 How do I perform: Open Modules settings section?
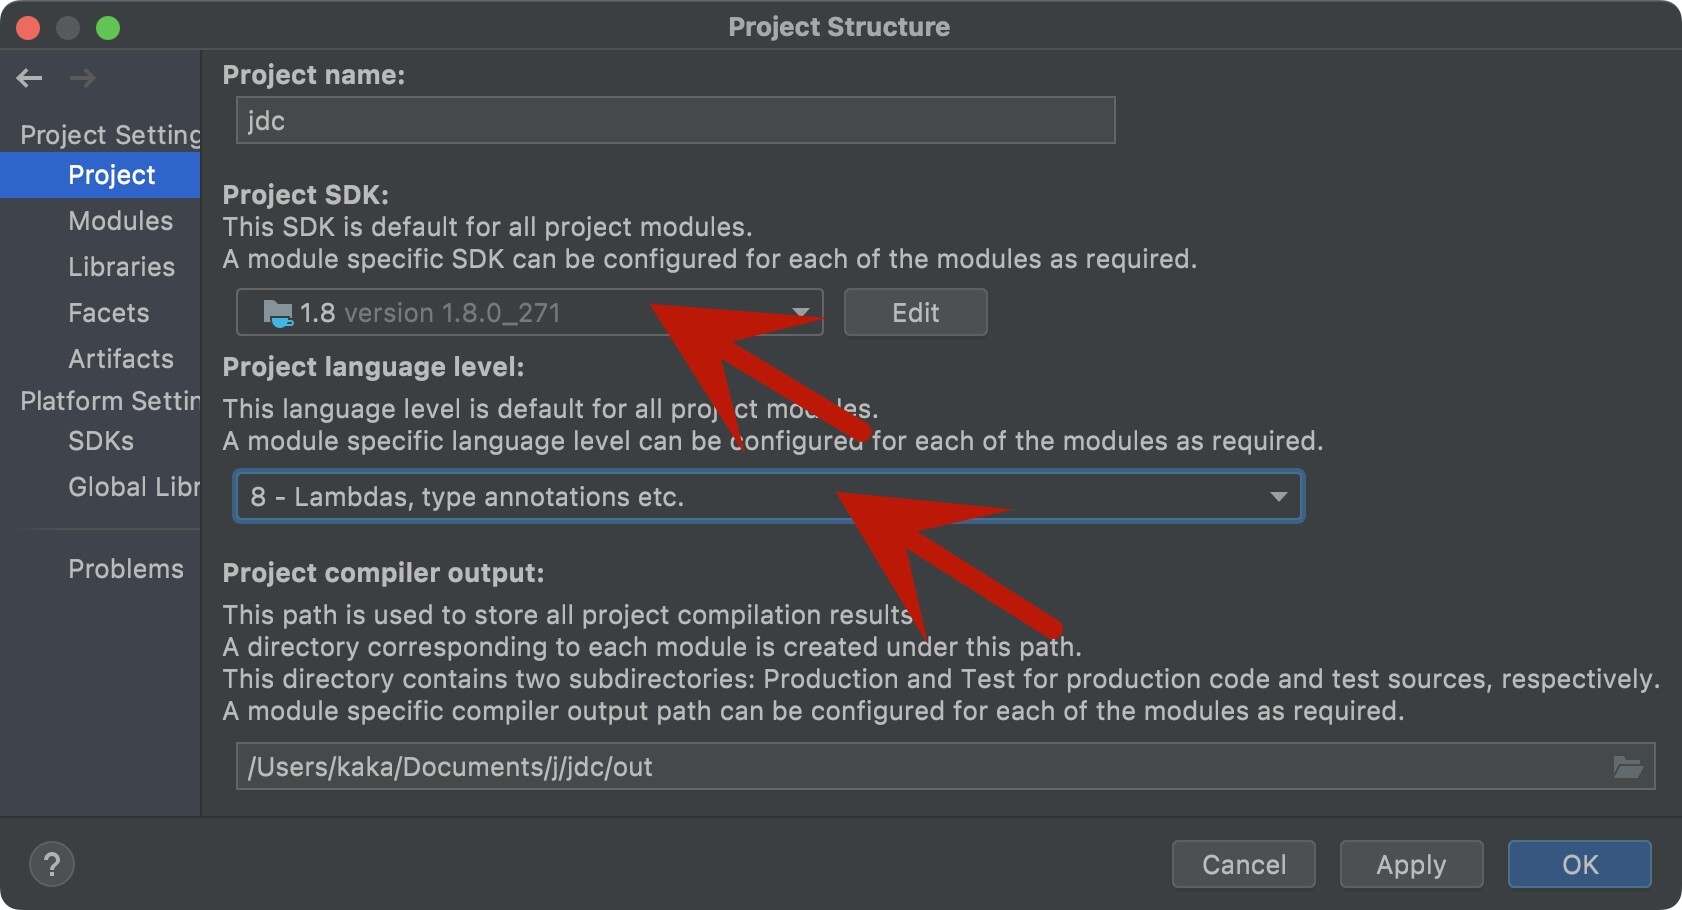(x=120, y=221)
